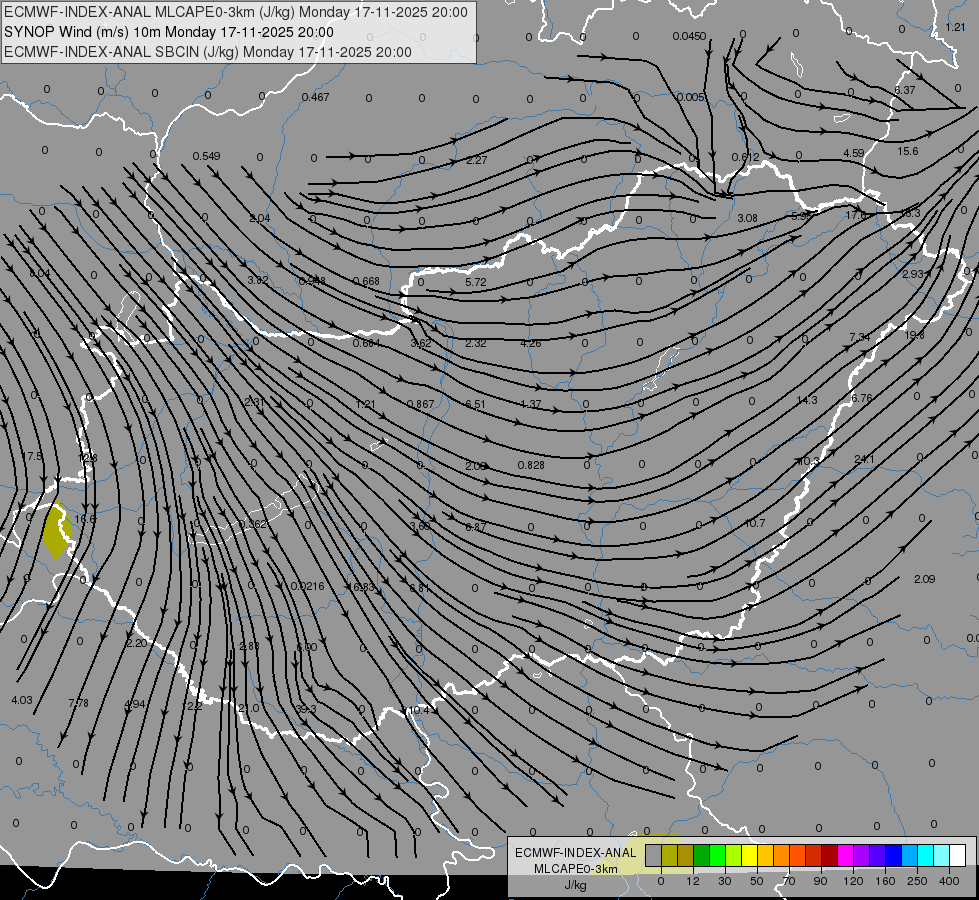Click legend tick label 12
The image size is (979, 900).
coord(693,881)
